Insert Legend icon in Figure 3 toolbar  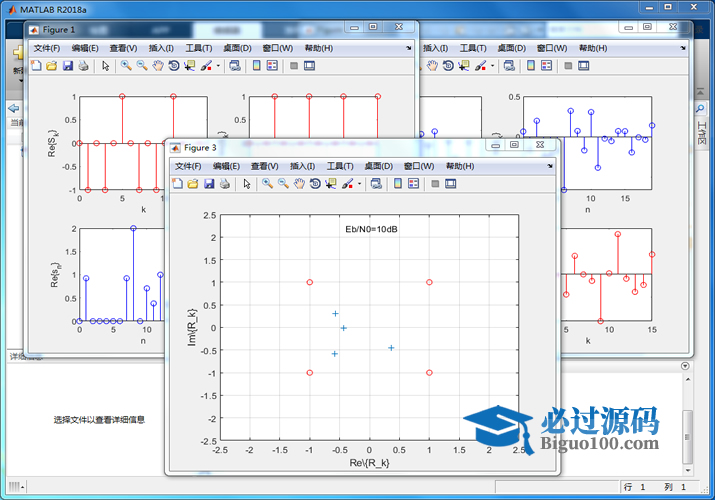(413, 184)
